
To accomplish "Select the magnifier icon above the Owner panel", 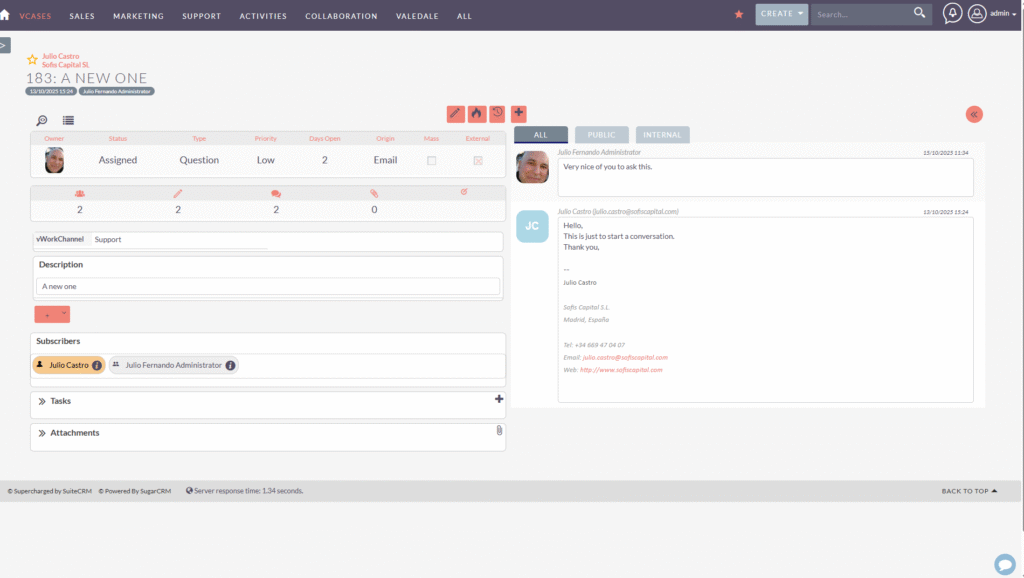I will pos(41,119).
